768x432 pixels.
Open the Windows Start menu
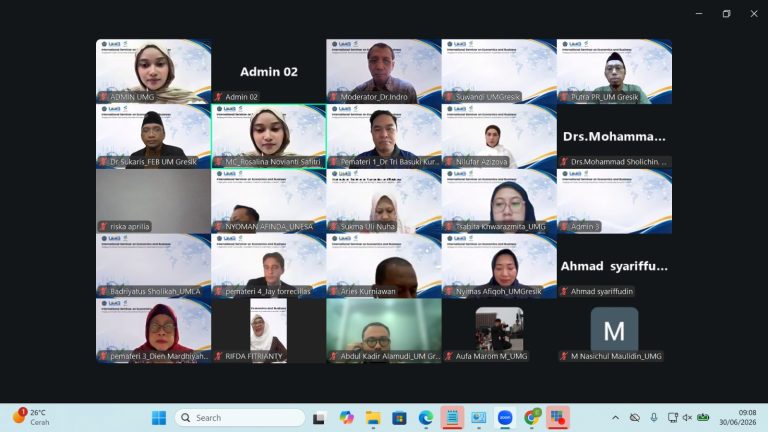pos(159,418)
